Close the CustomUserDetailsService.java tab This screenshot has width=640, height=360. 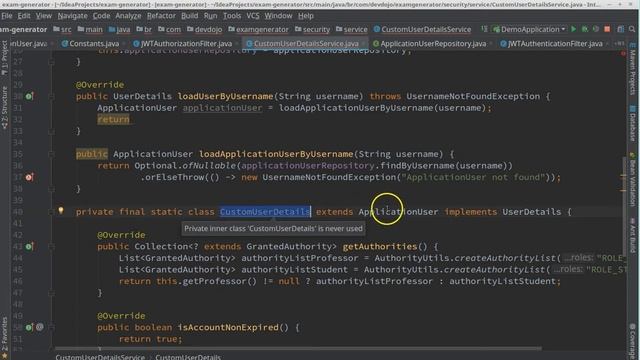tap(363, 43)
